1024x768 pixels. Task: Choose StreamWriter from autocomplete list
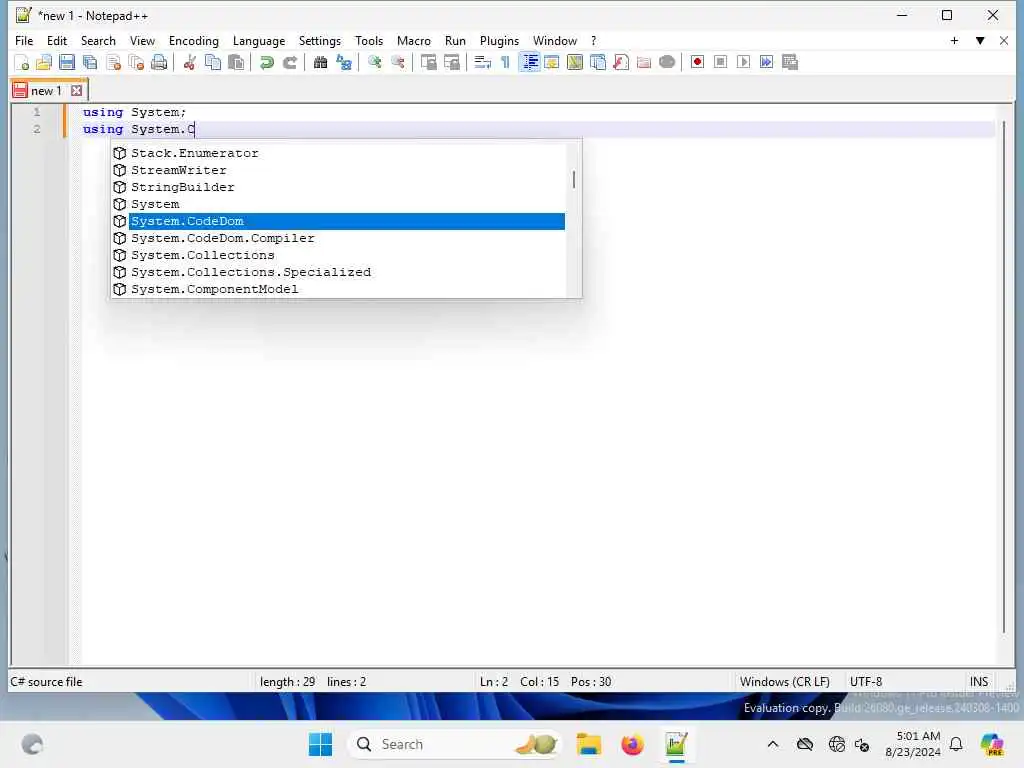(x=338, y=170)
